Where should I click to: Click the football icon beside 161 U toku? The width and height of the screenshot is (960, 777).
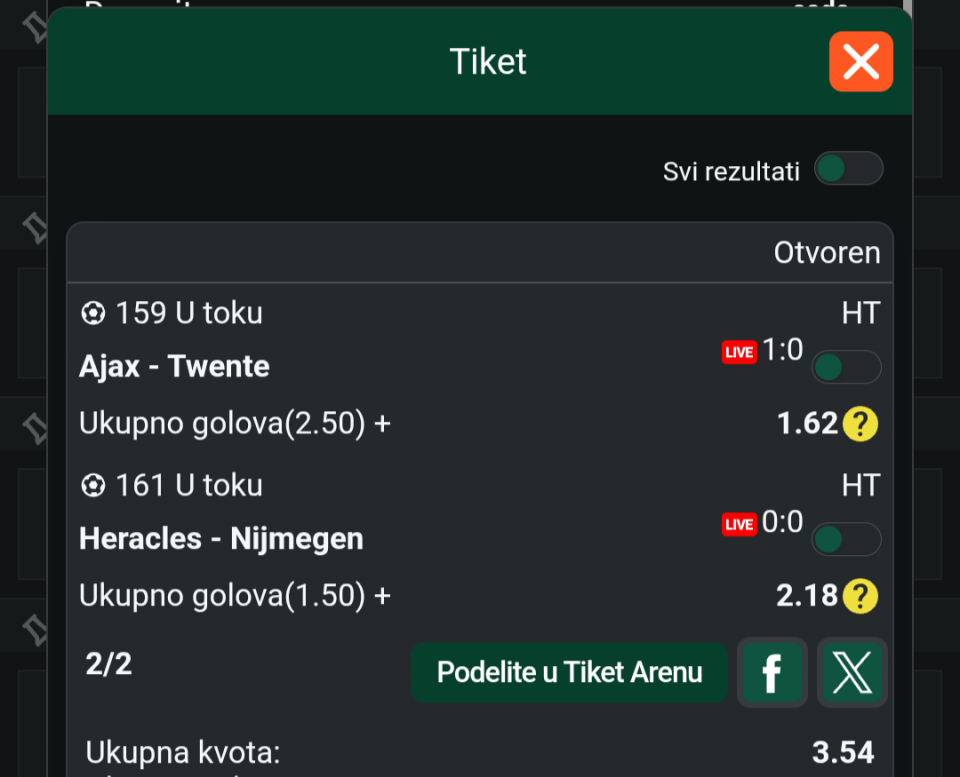click(x=93, y=486)
